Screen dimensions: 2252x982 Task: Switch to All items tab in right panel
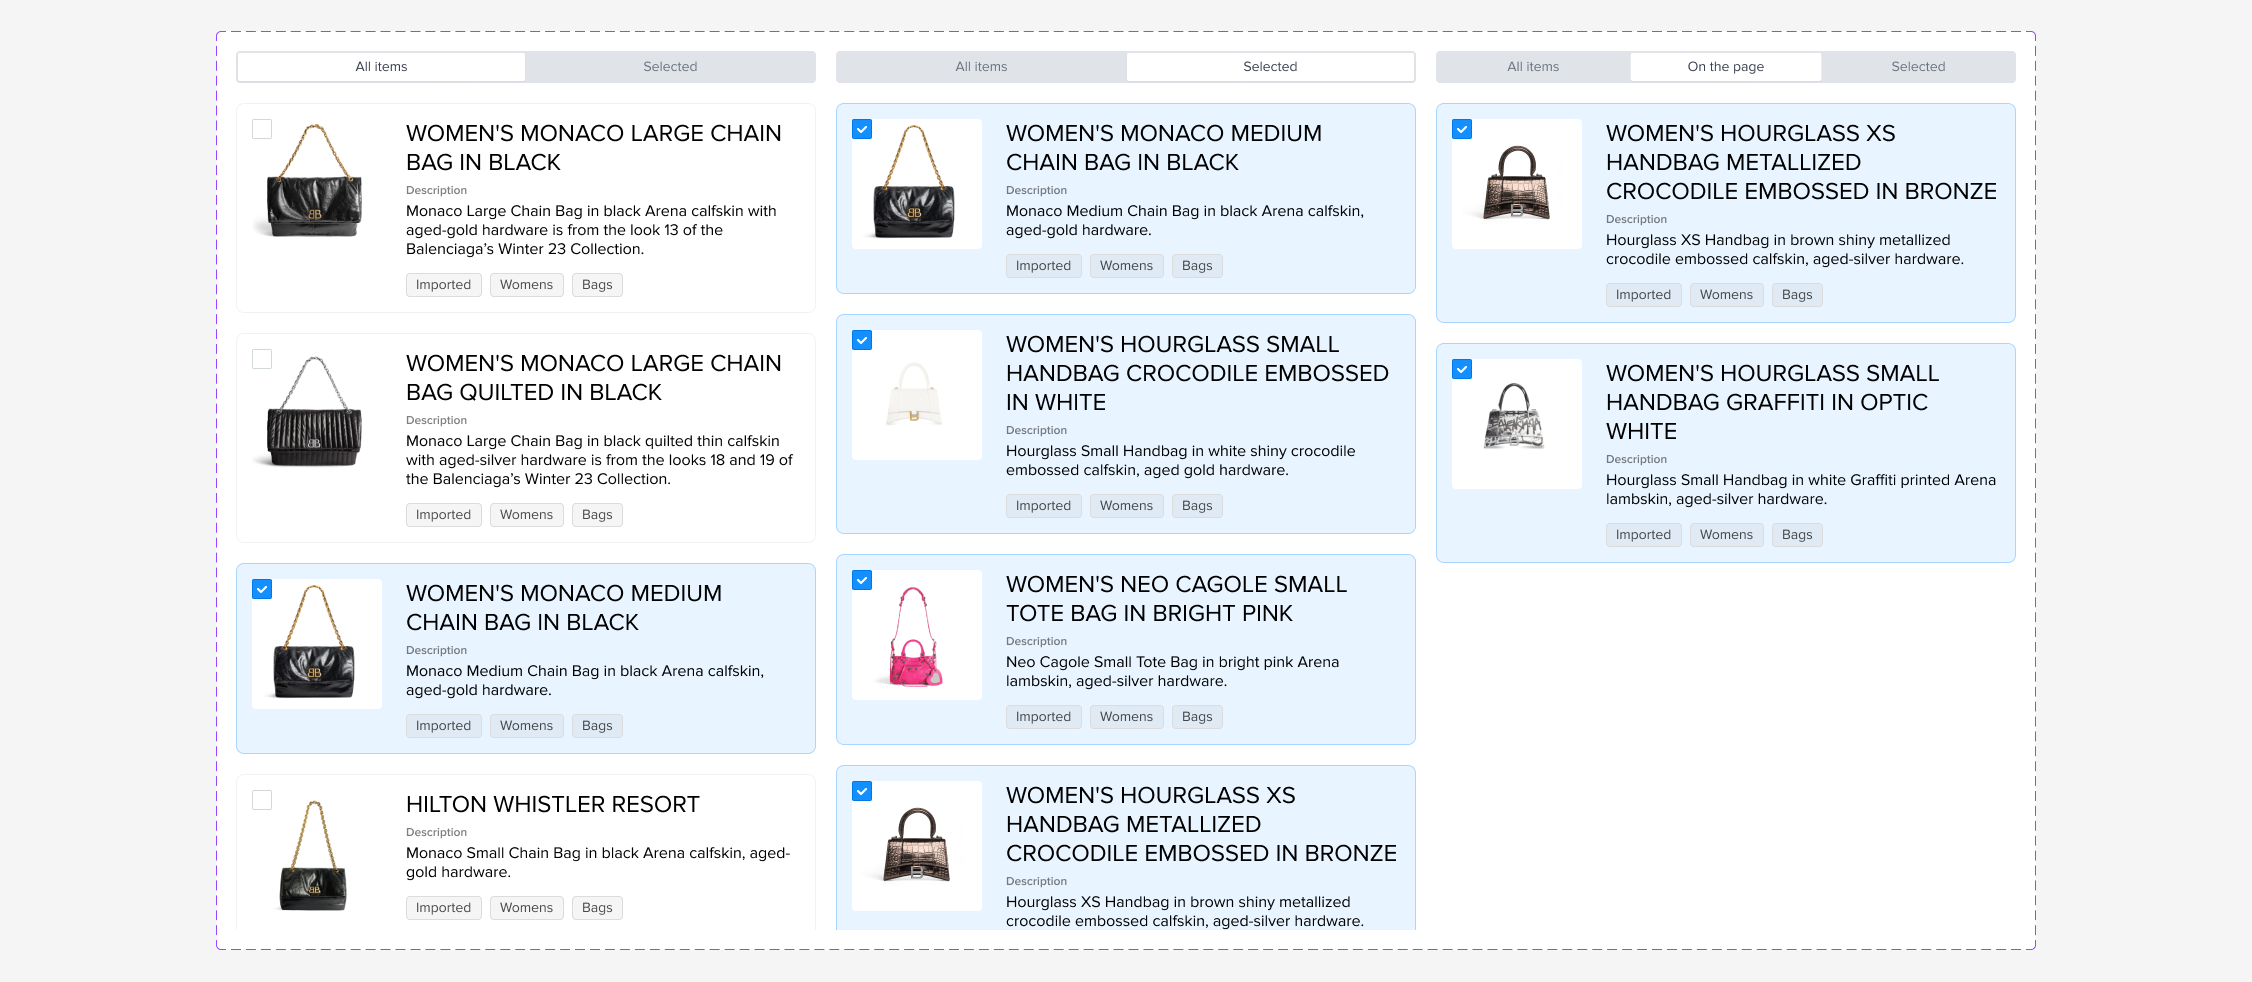coord(1533,67)
